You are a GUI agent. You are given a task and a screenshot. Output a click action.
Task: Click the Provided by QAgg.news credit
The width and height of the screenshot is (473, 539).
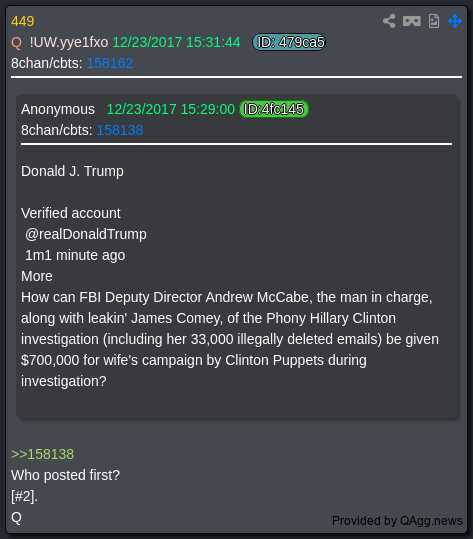(397, 521)
